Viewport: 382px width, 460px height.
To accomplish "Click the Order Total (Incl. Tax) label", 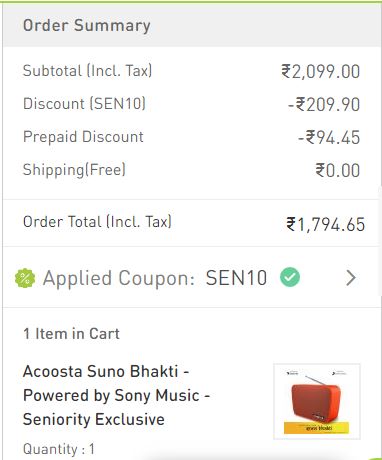I will pyautogui.click(x=97, y=222).
